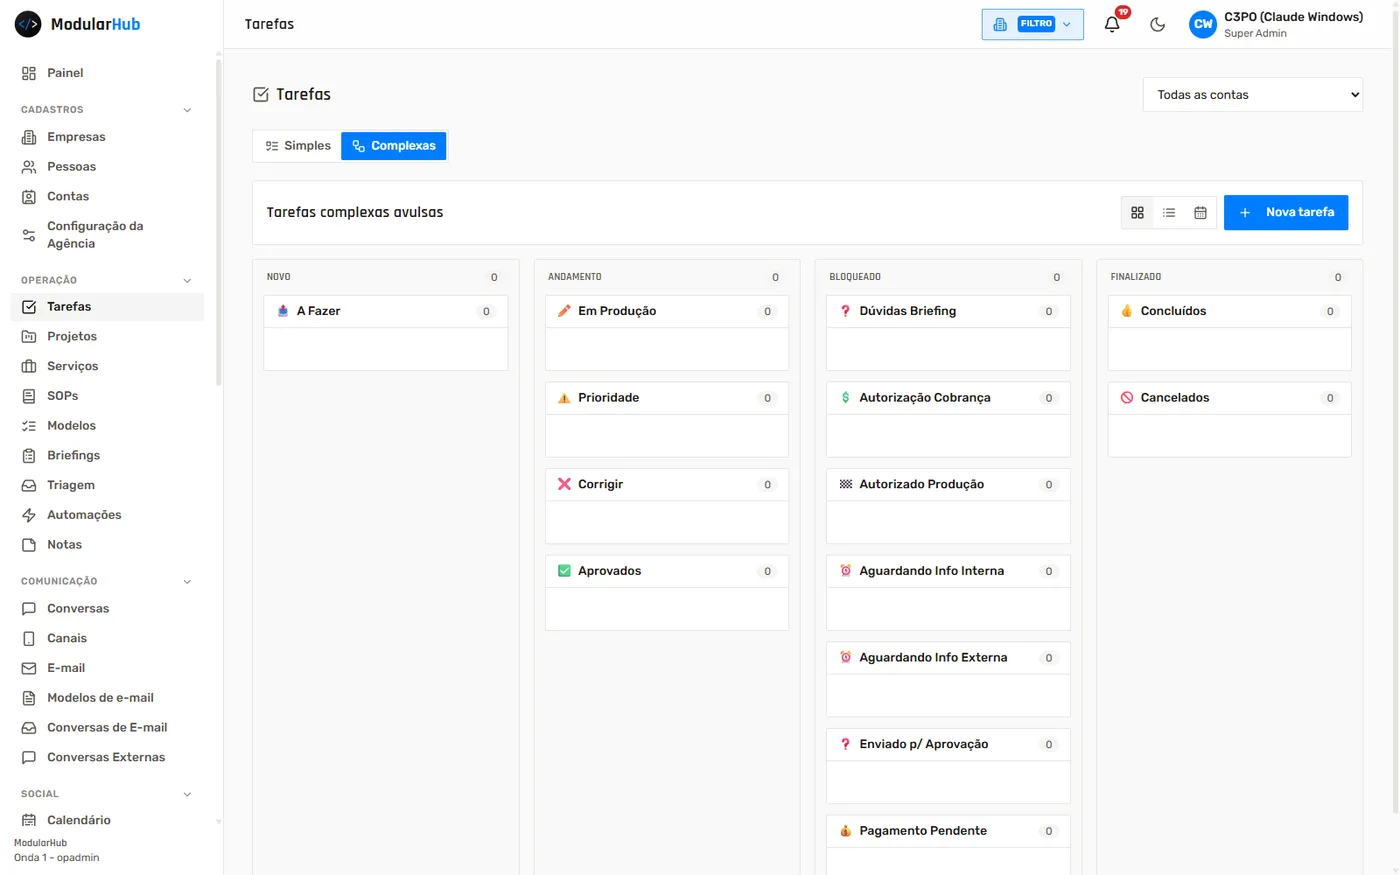The image size is (1400, 875).
Task: Click the Aguardando Info Externa header
Action: click(x=948, y=658)
